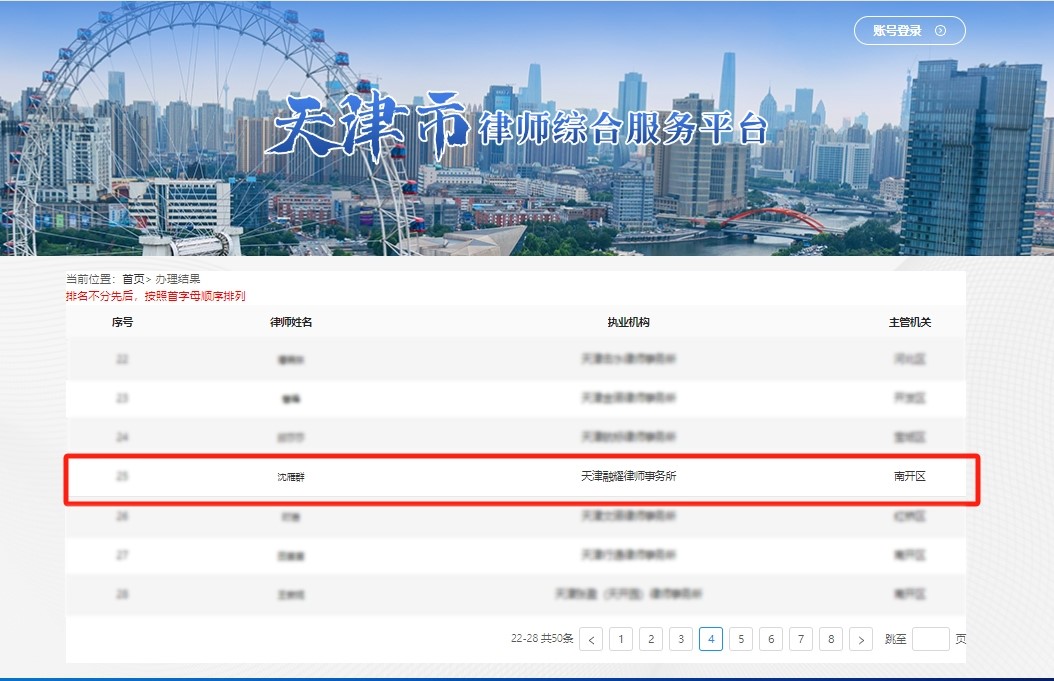
Task: Go to page 6 of results
Action: pos(771,638)
